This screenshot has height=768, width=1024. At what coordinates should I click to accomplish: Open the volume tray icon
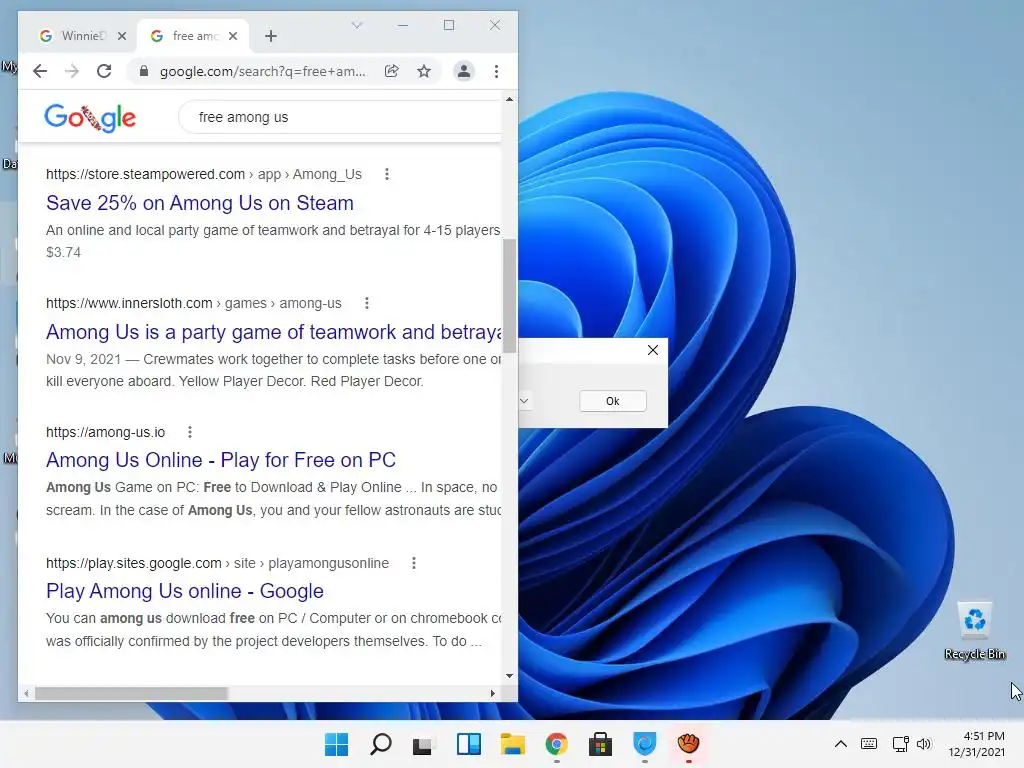(923, 744)
